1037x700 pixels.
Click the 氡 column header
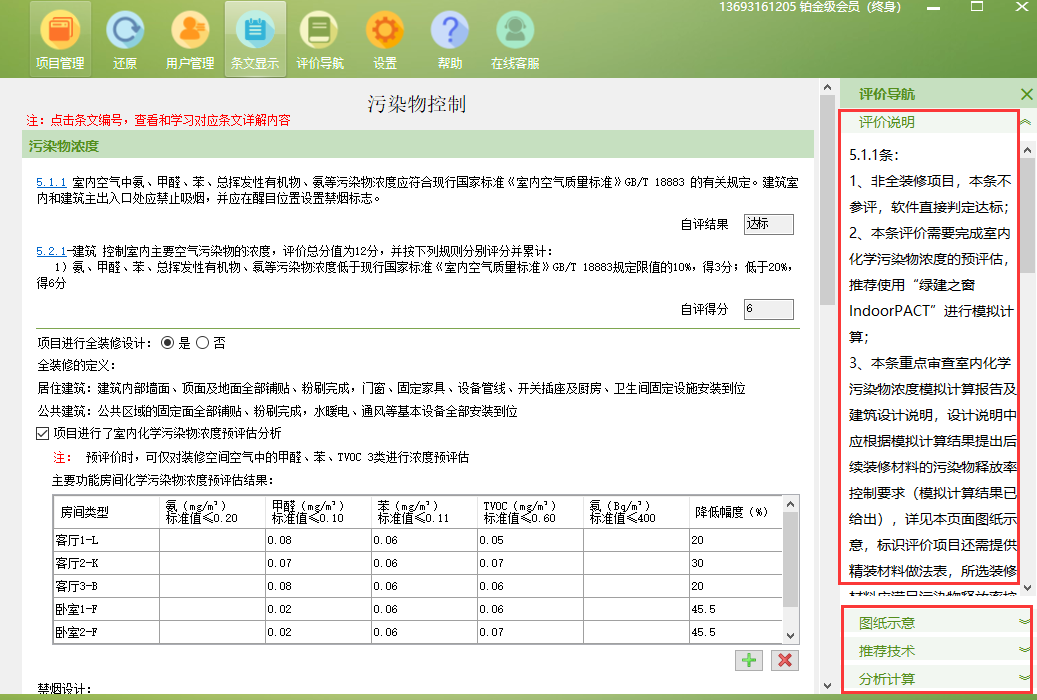point(636,512)
